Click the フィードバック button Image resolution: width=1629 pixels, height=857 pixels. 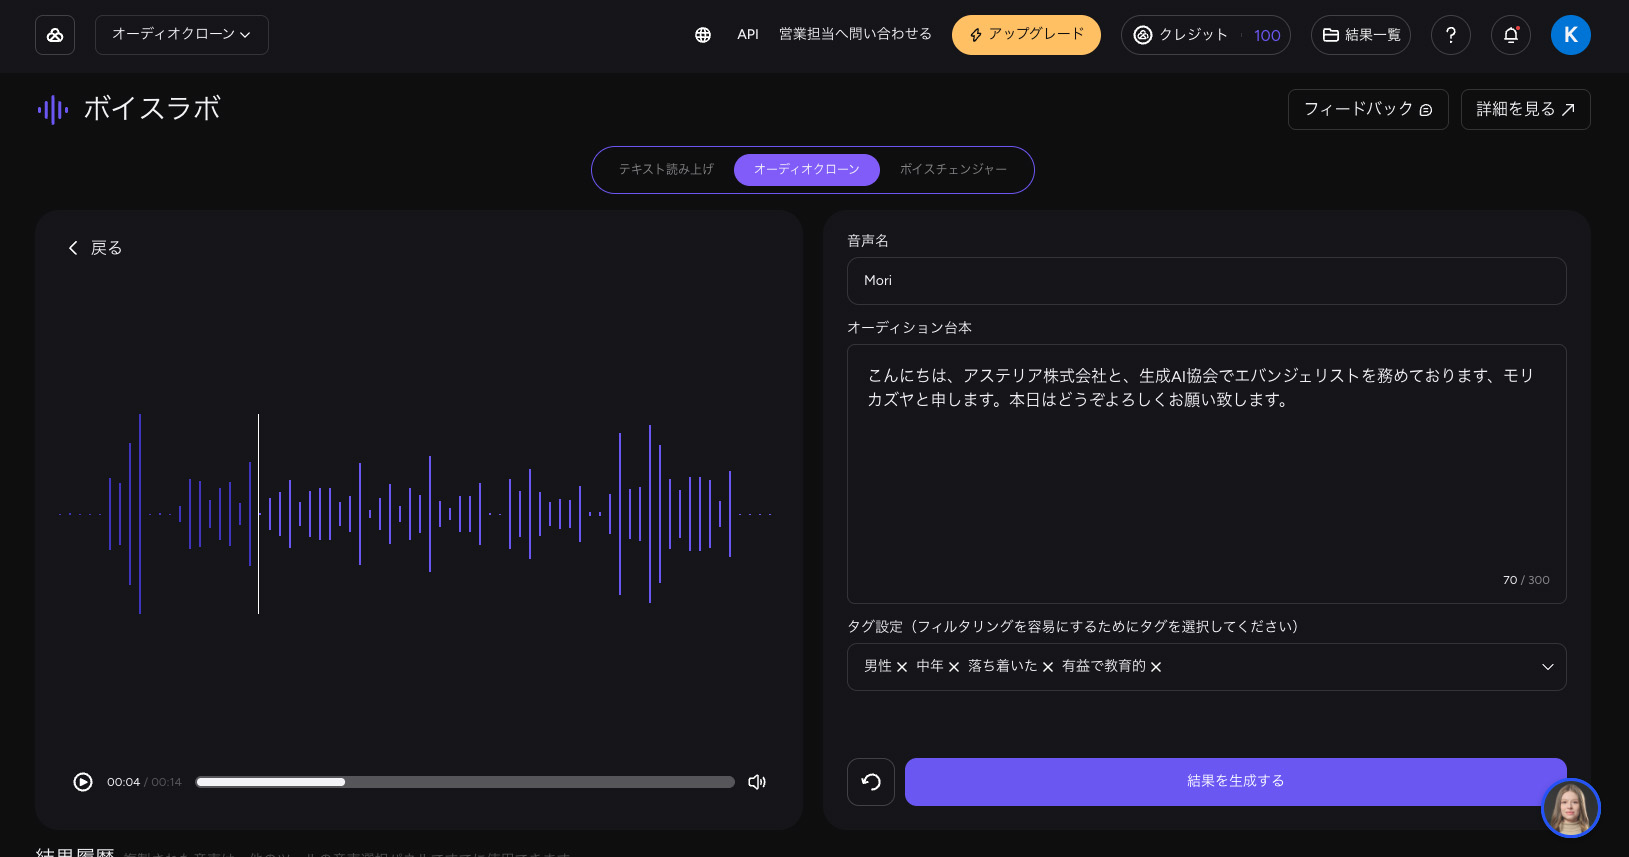(1368, 110)
